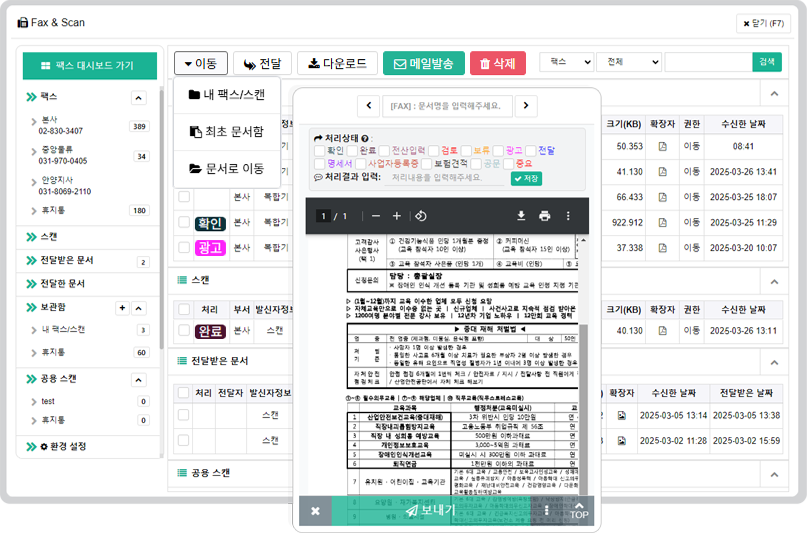Image resolution: width=807 pixels, height=533 pixels.
Task: Download the PDF from the viewer toolbar
Action: pos(521,216)
